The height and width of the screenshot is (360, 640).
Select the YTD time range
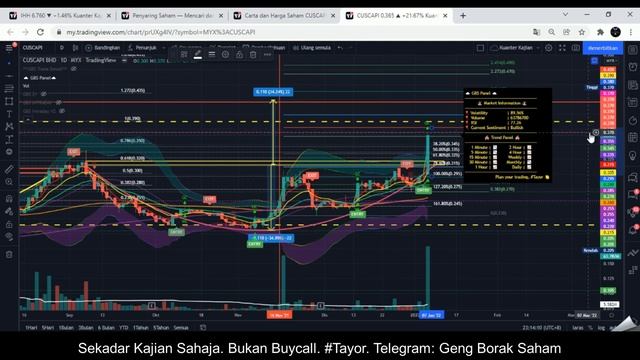click(x=124, y=327)
